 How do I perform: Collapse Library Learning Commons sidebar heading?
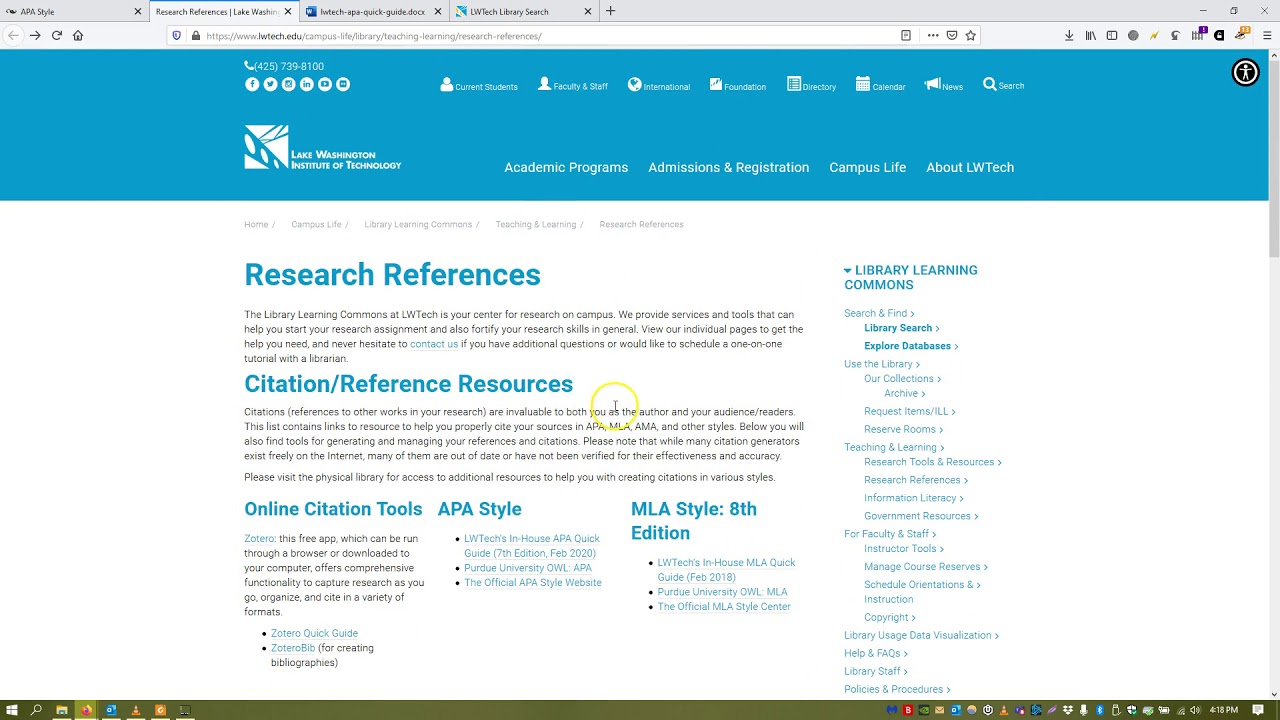point(911,277)
